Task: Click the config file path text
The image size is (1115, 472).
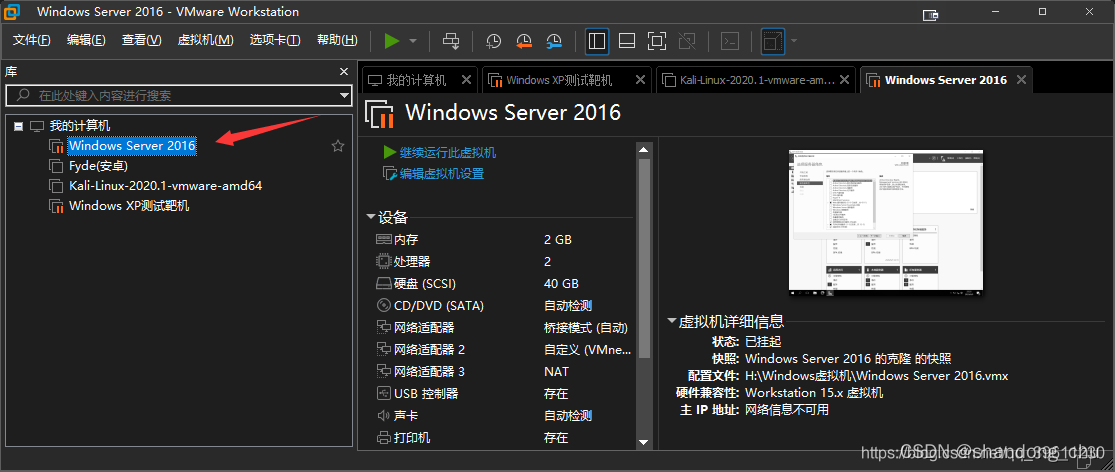Action: point(876,375)
